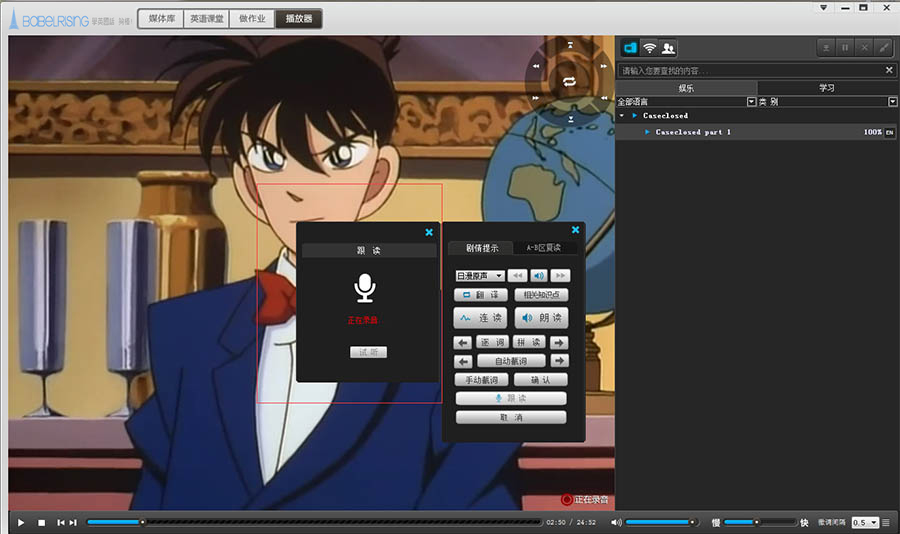Adjust the volume slider
The height and width of the screenshot is (534, 900).
pos(662,522)
